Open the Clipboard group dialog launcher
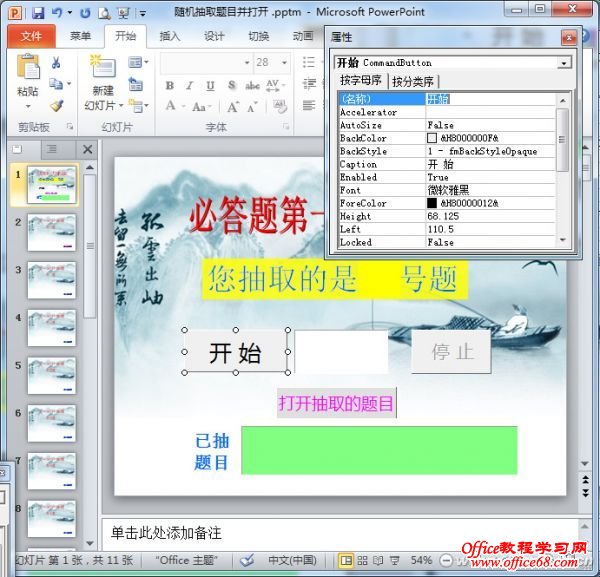Image resolution: width=600 pixels, height=577 pixels. tap(70, 126)
